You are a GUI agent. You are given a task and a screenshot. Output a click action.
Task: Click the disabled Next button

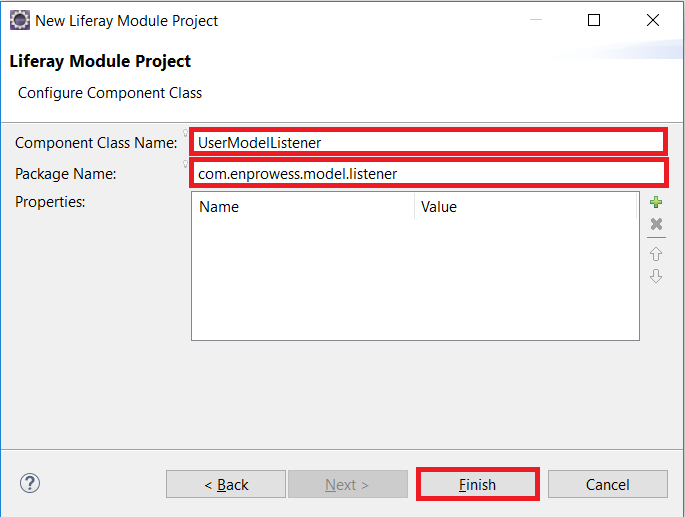point(348,484)
